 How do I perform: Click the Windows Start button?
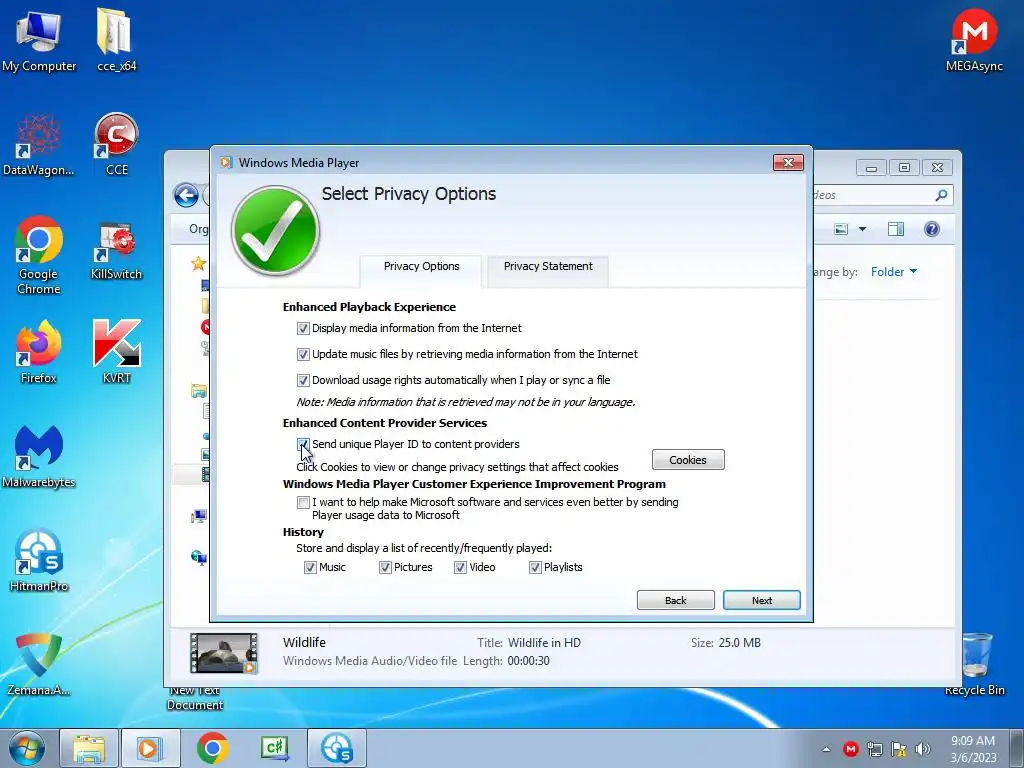(26, 748)
